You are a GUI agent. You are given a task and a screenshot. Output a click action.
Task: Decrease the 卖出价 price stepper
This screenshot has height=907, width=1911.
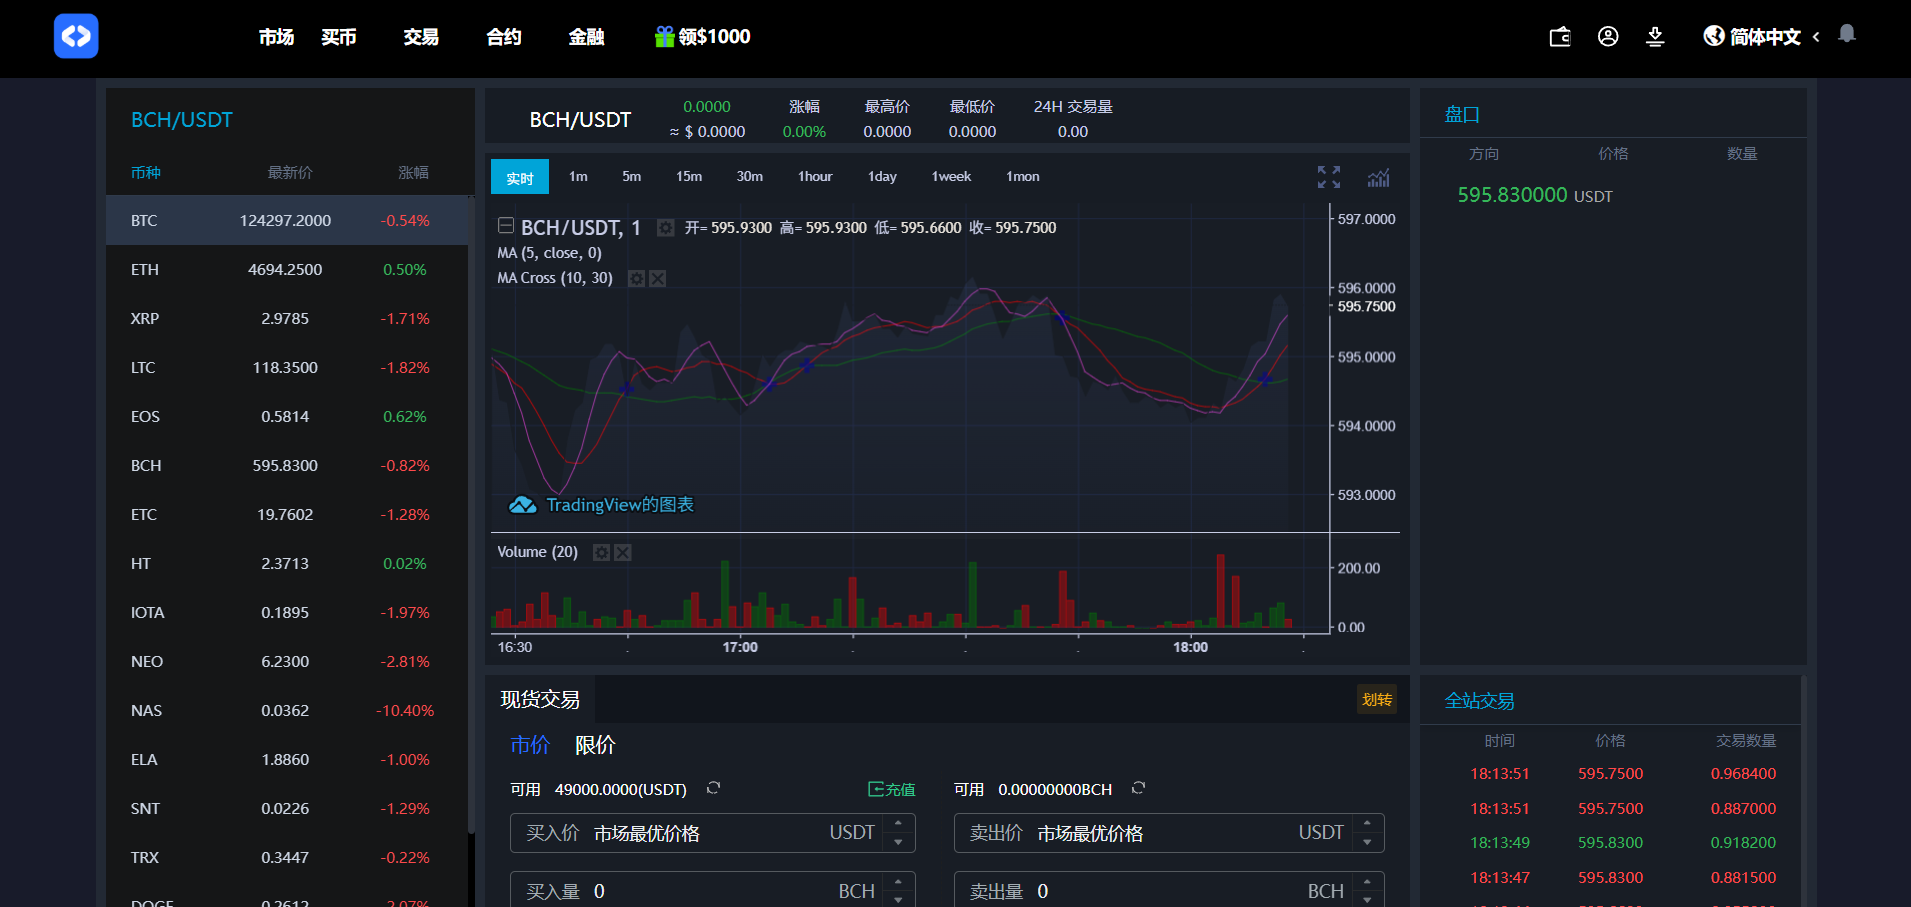click(x=1367, y=843)
